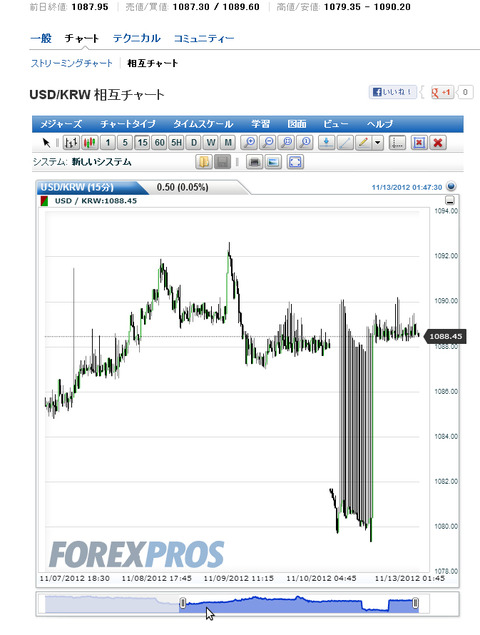The image size is (480, 635).
Task: Collapse the chart panel with minus button
Action: [x=450, y=200]
